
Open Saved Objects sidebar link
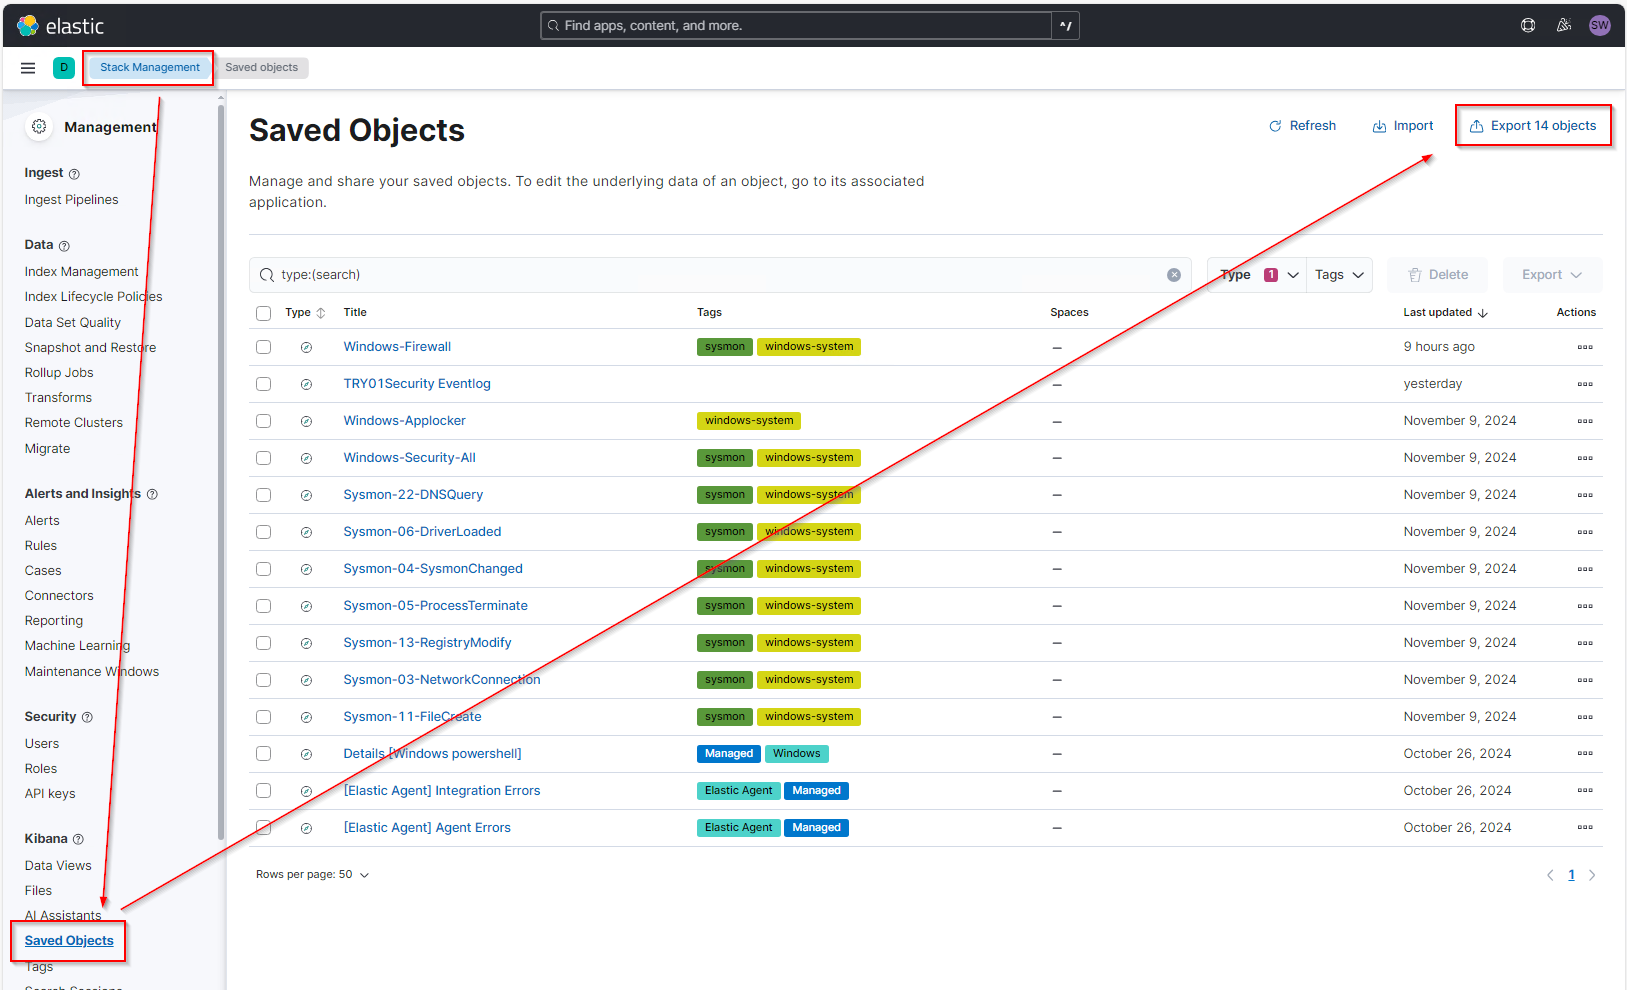(x=69, y=941)
